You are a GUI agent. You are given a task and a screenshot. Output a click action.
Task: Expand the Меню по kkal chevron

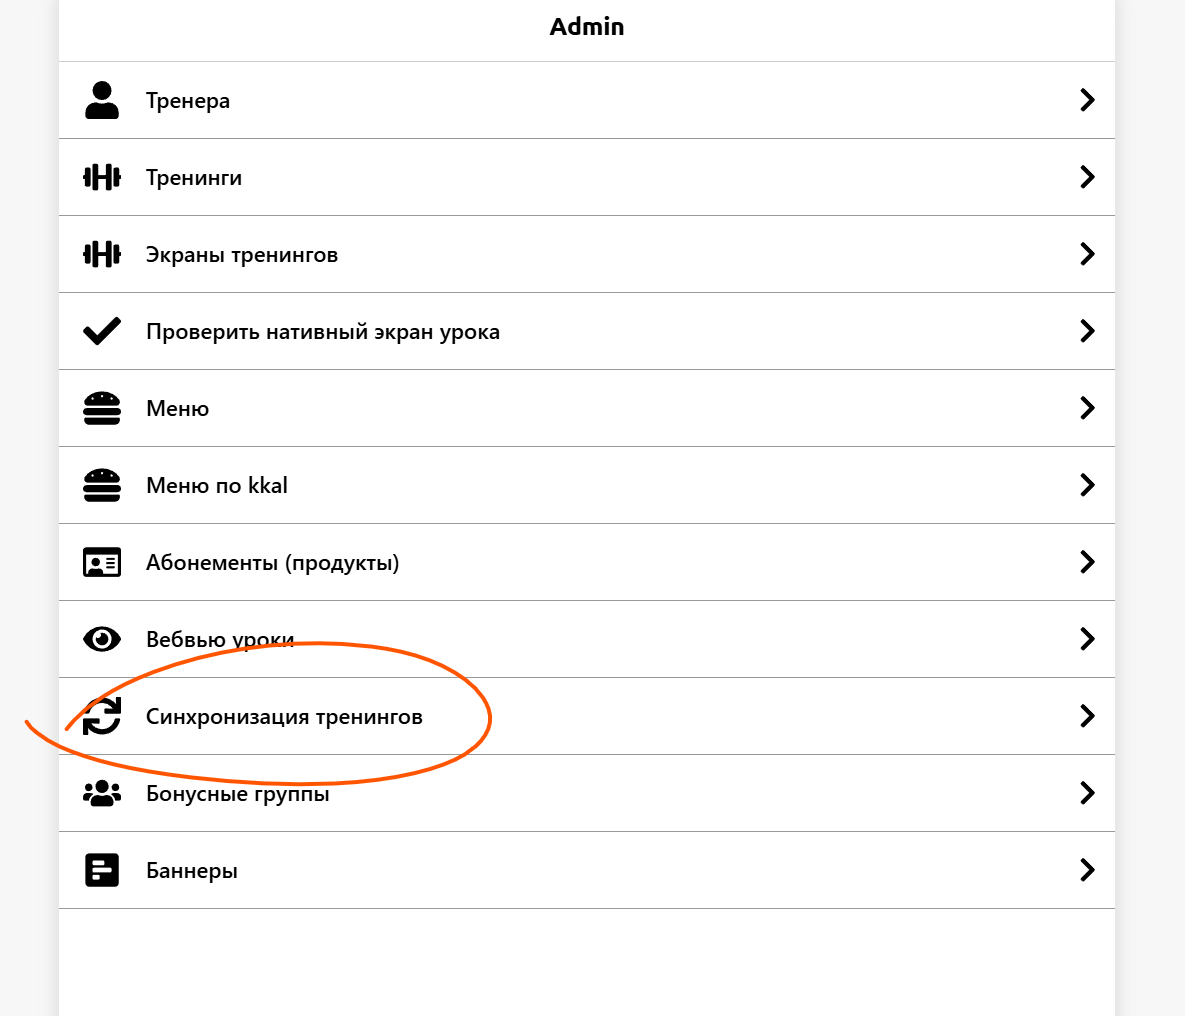click(1087, 485)
